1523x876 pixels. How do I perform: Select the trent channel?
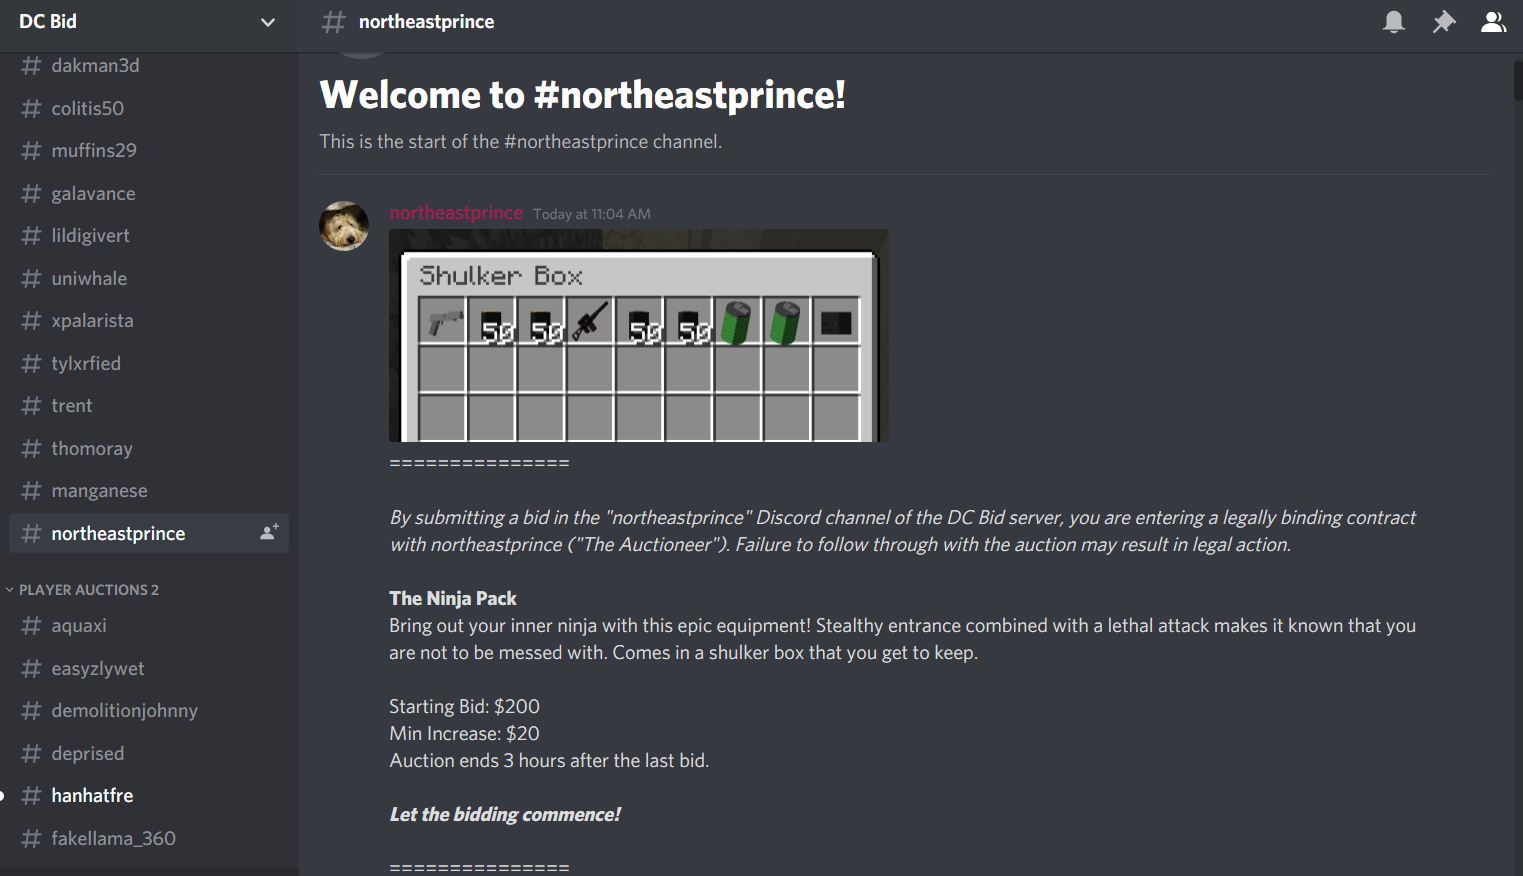[x=149, y=405]
